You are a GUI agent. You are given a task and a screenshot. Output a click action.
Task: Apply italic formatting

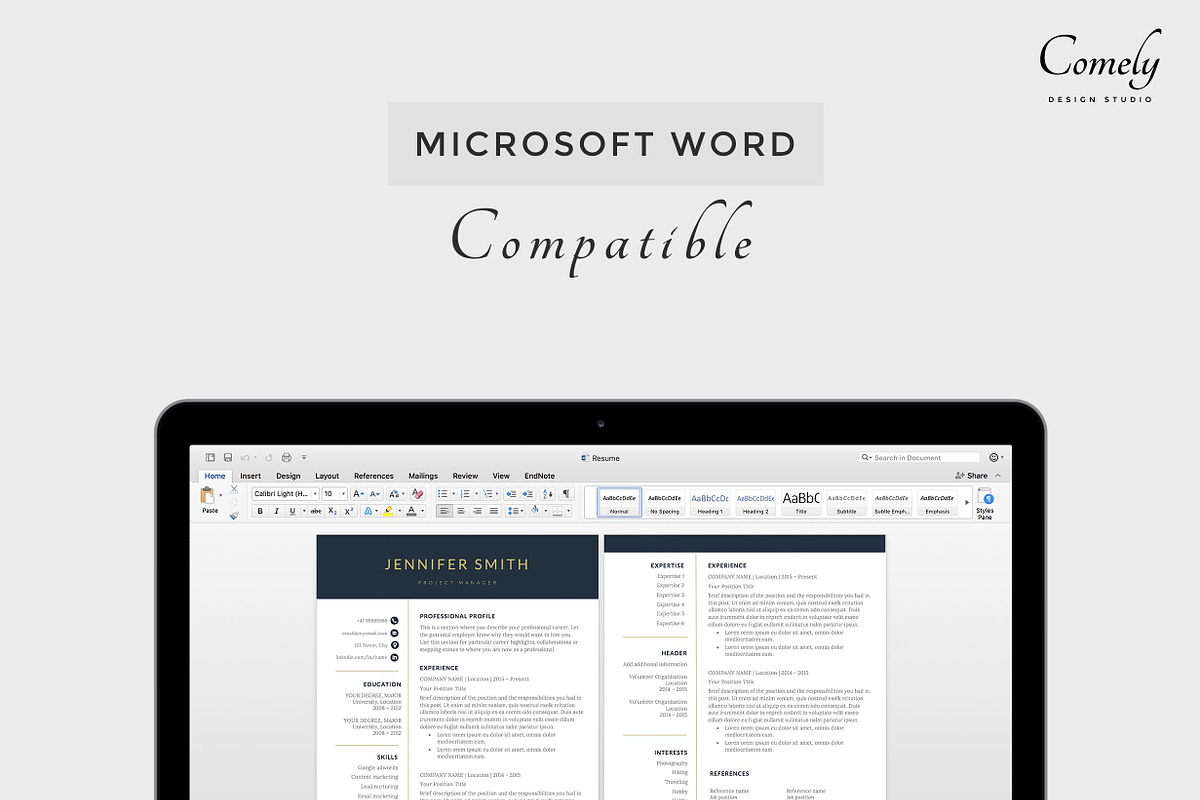pos(276,511)
